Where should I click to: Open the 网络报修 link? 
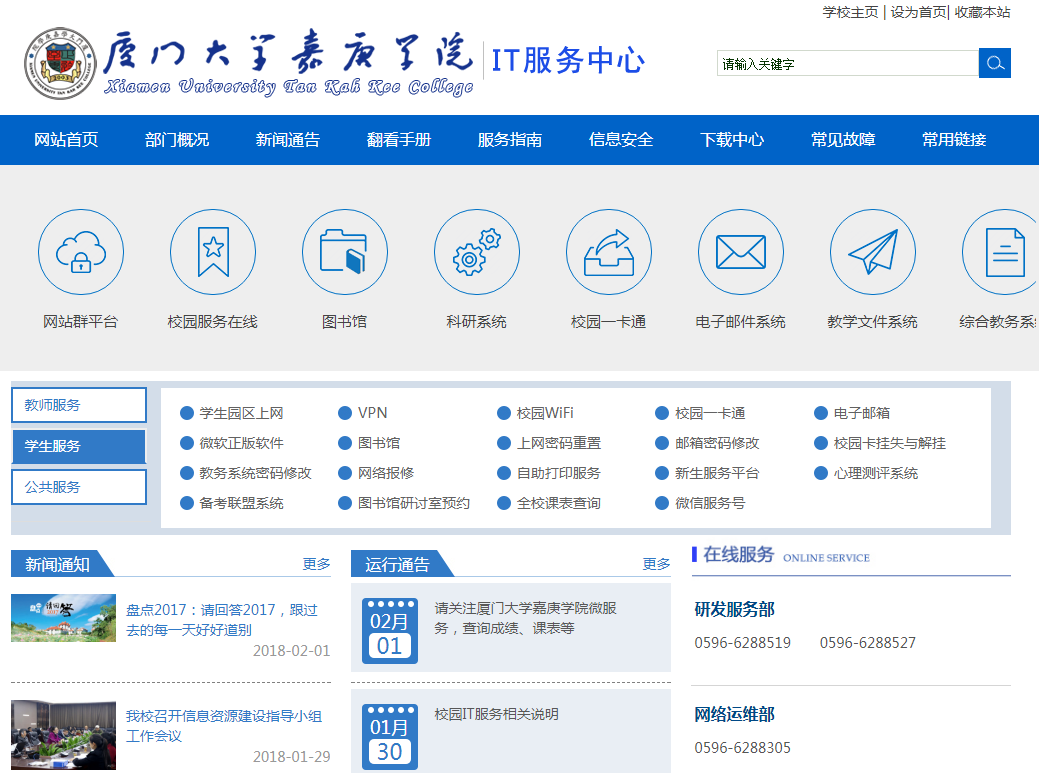coord(386,473)
